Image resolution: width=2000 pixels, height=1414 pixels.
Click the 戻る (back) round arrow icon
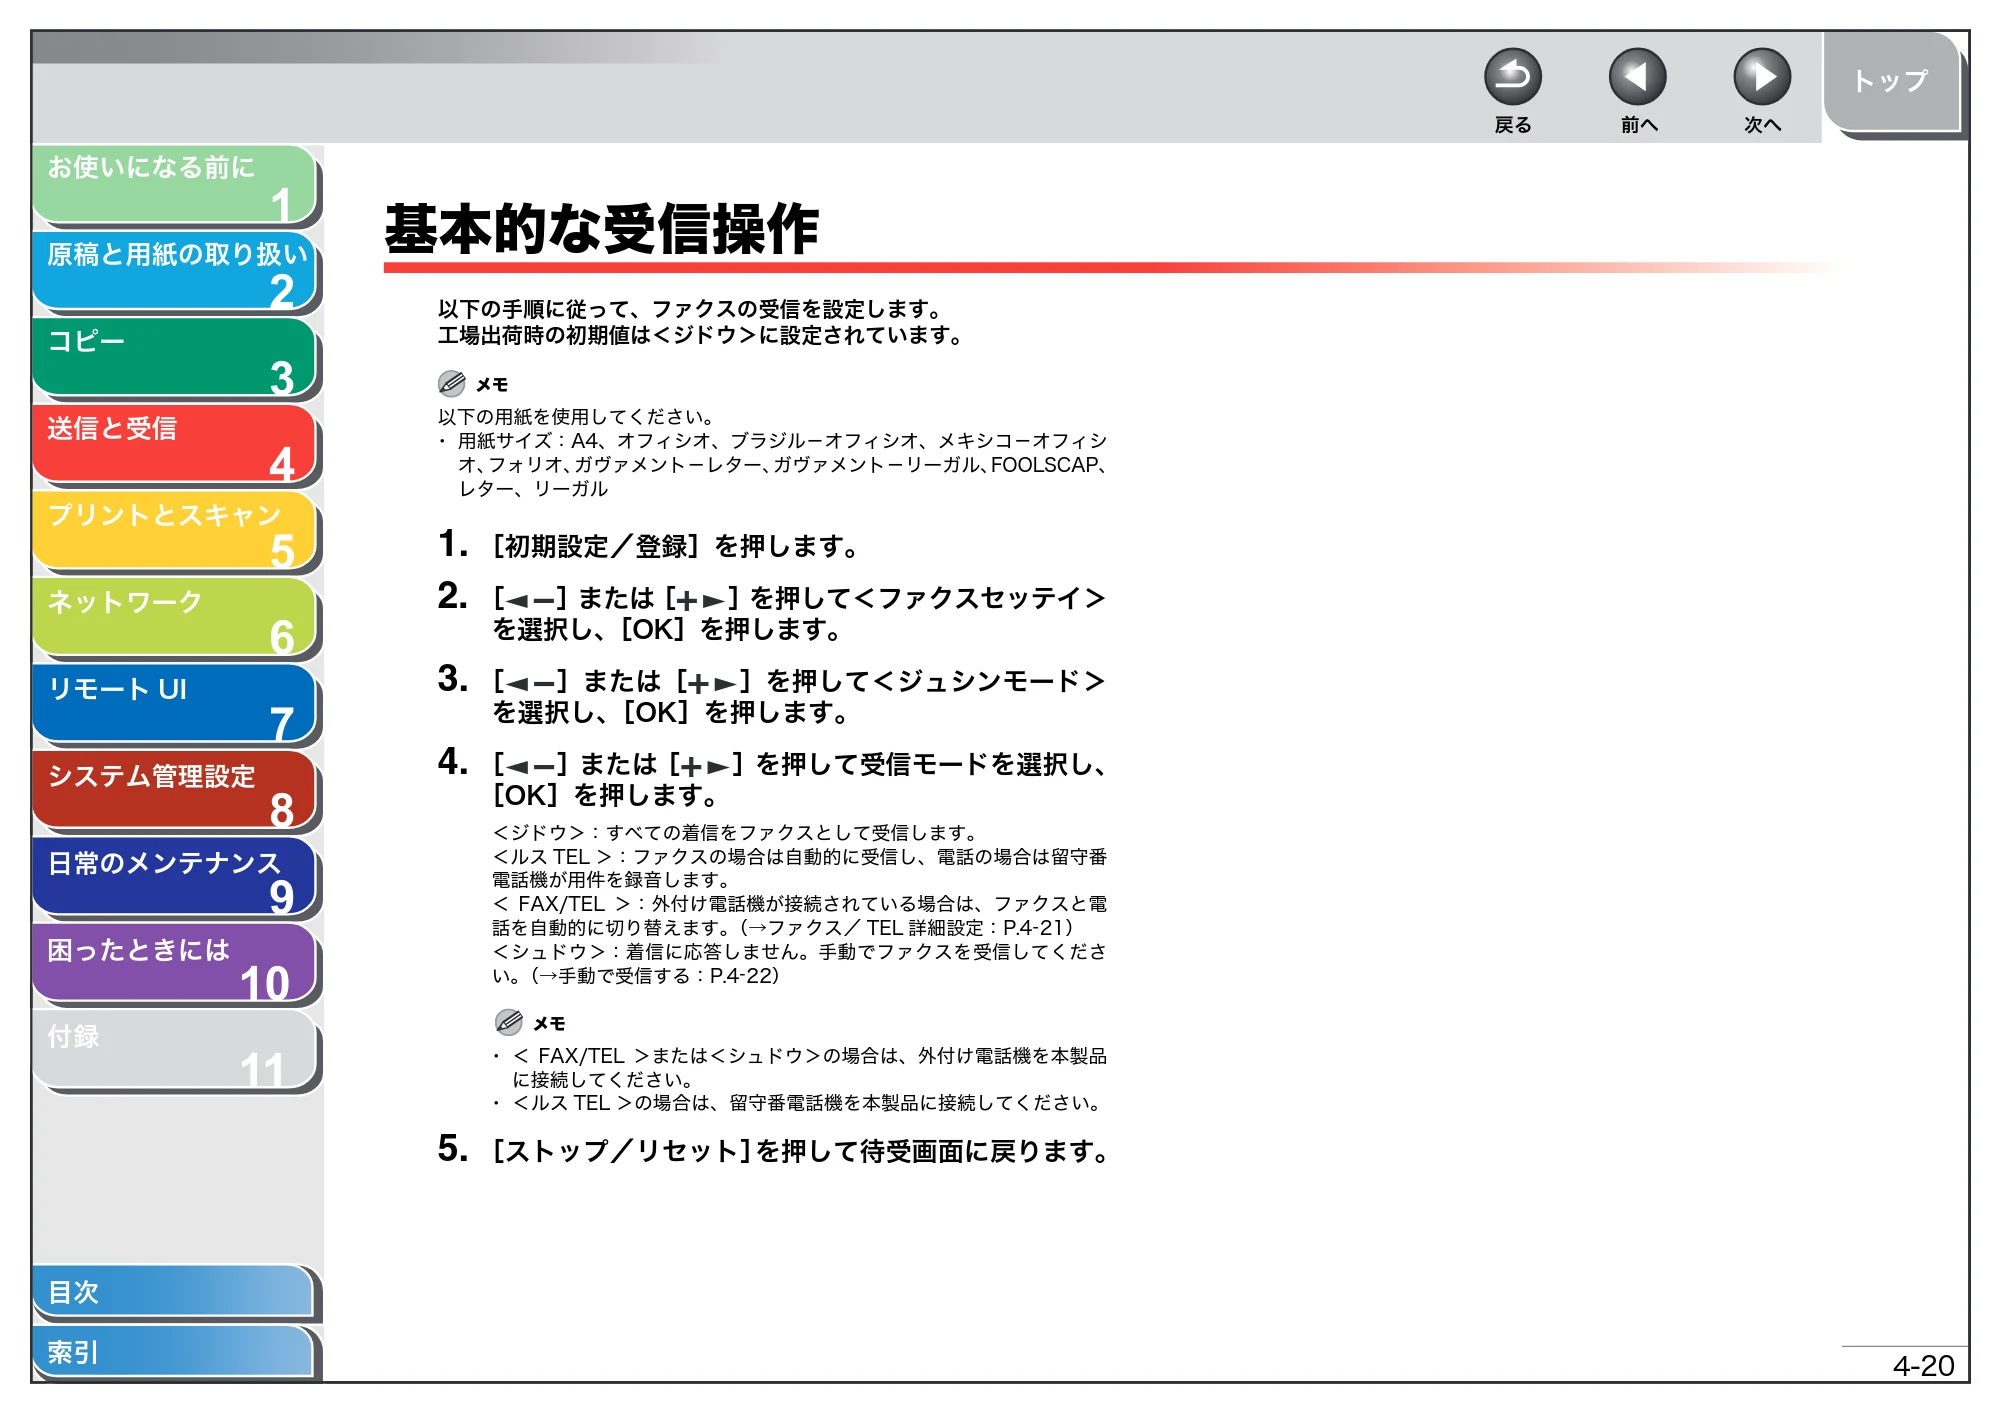(x=1512, y=77)
